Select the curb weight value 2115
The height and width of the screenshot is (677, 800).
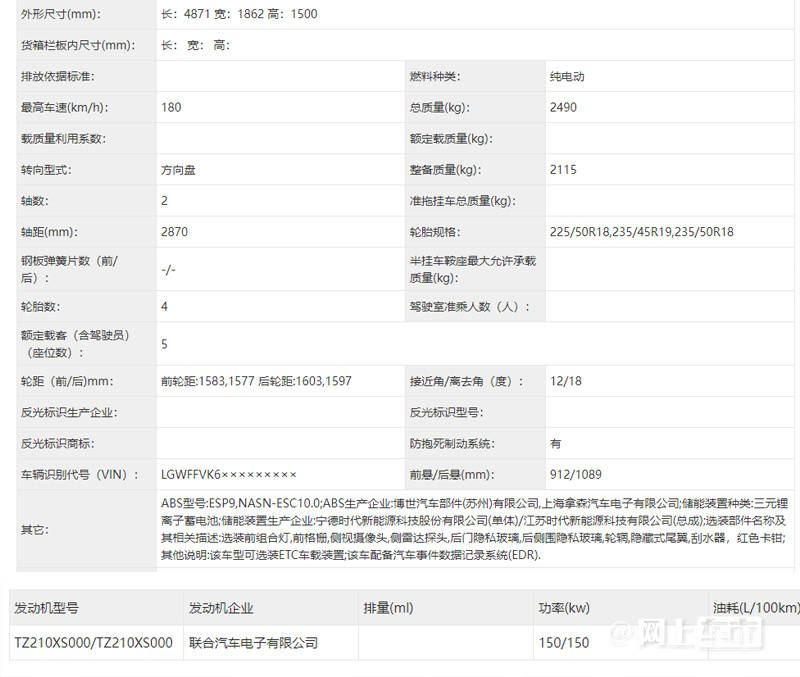[x=563, y=169]
